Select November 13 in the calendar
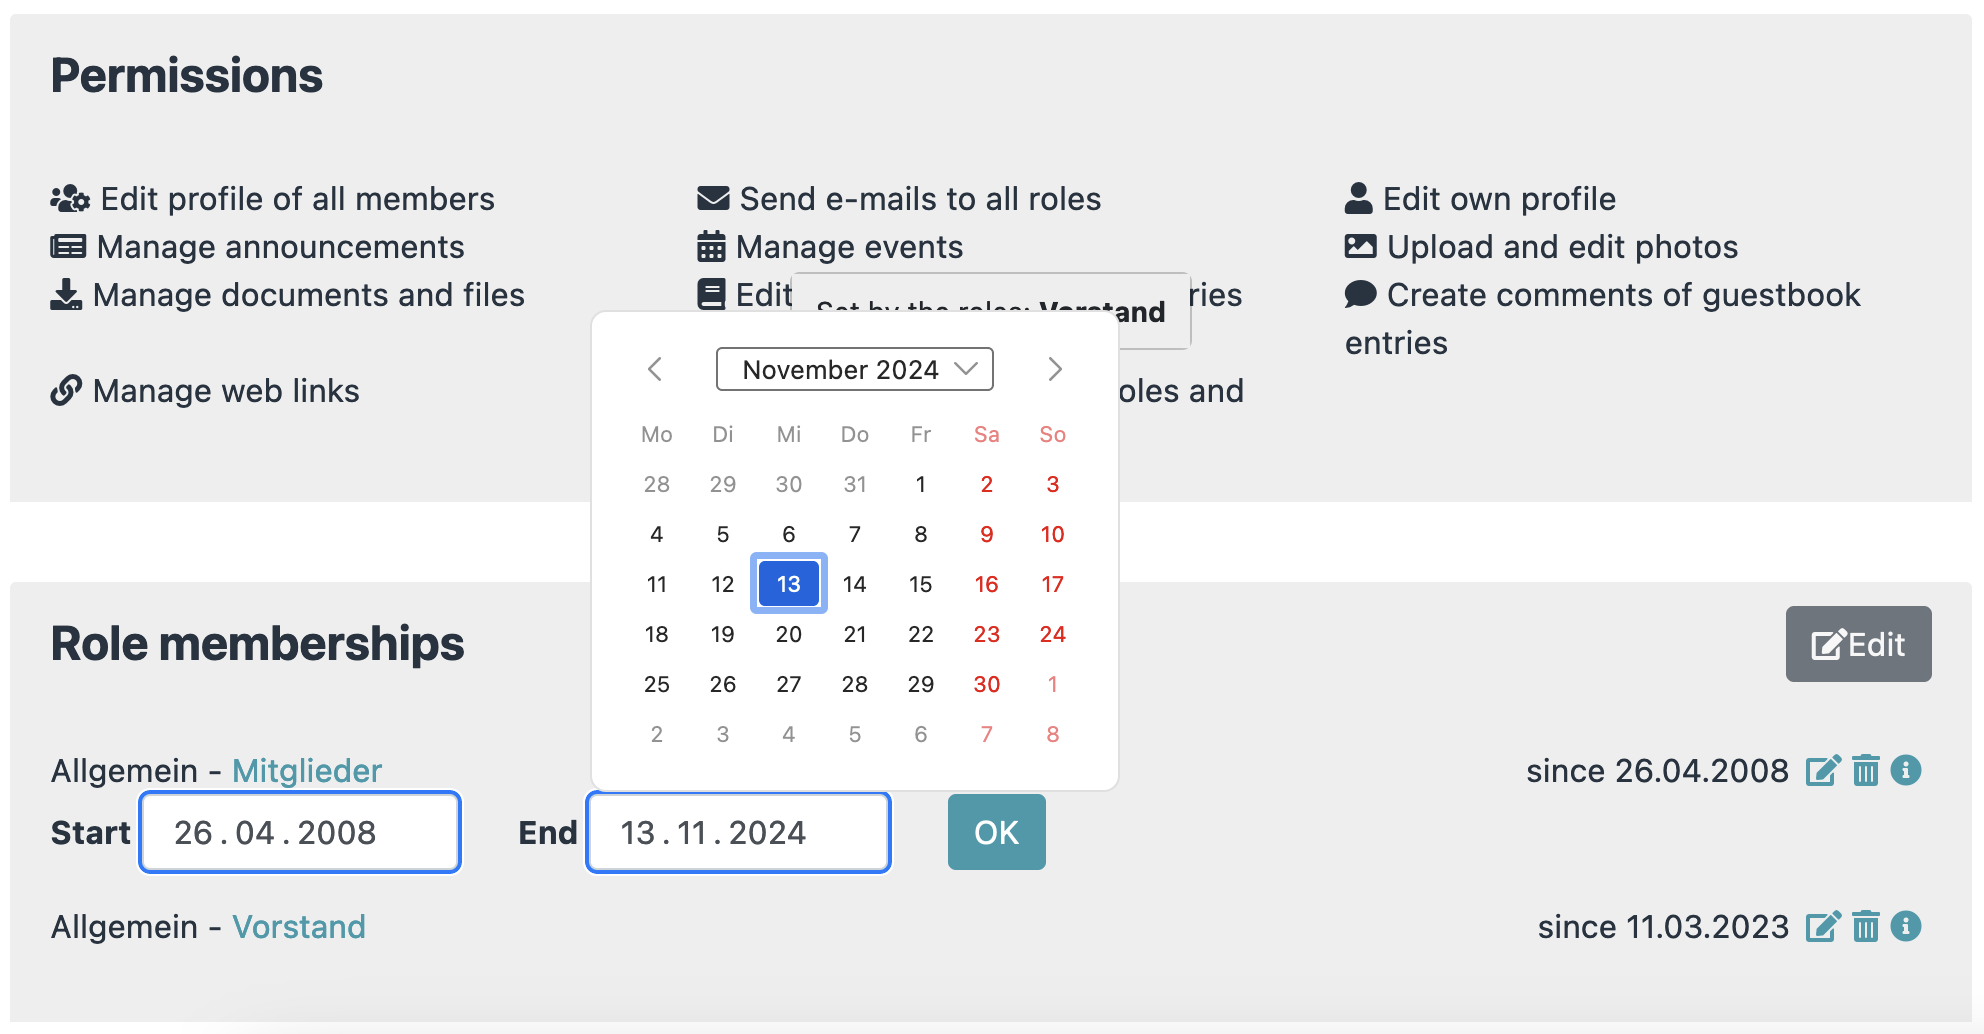This screenshot has width=1984, height=1034. point(788,584)
